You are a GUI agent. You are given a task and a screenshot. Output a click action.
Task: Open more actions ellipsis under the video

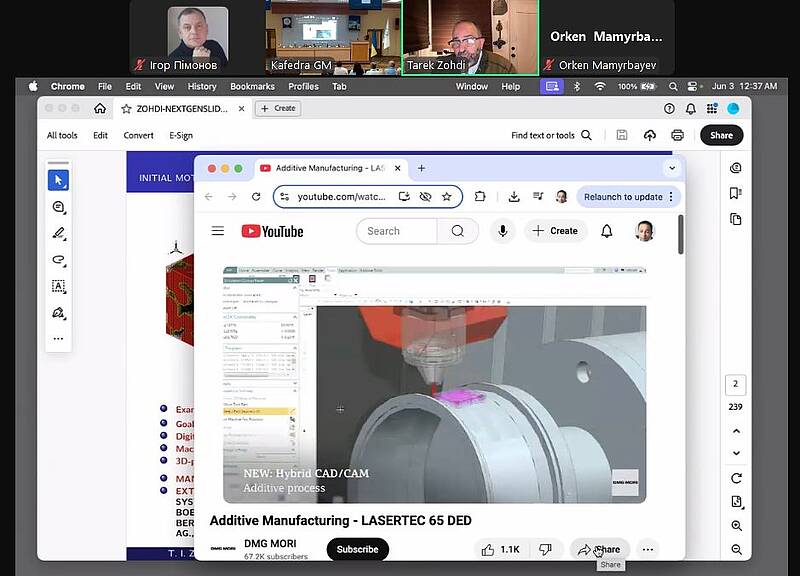[648, 549]
